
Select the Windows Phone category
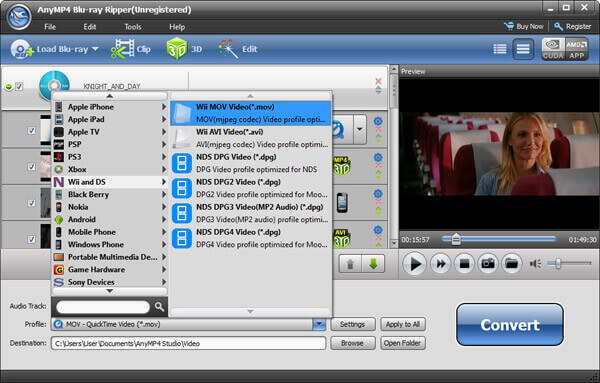click(x=110, y=244)
